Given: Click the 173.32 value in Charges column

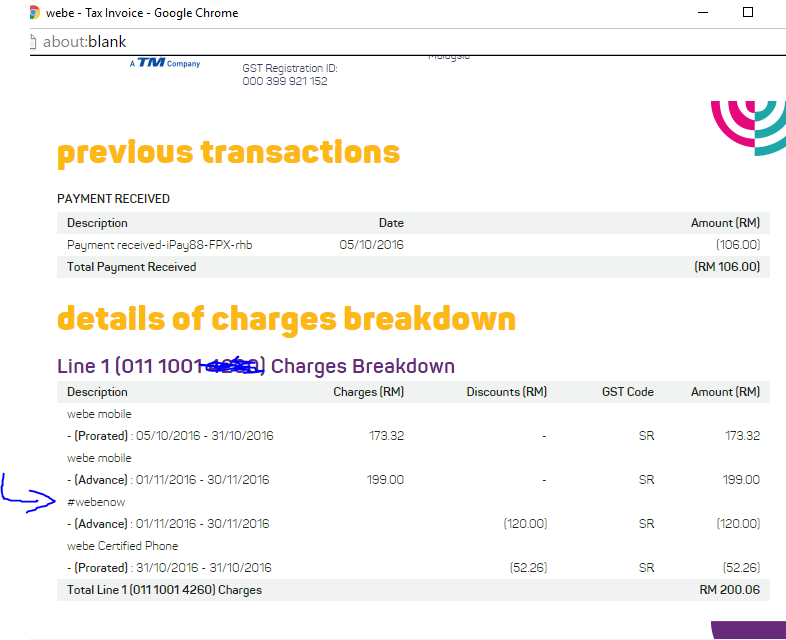Looking at the screenshot, I should 386,436.
